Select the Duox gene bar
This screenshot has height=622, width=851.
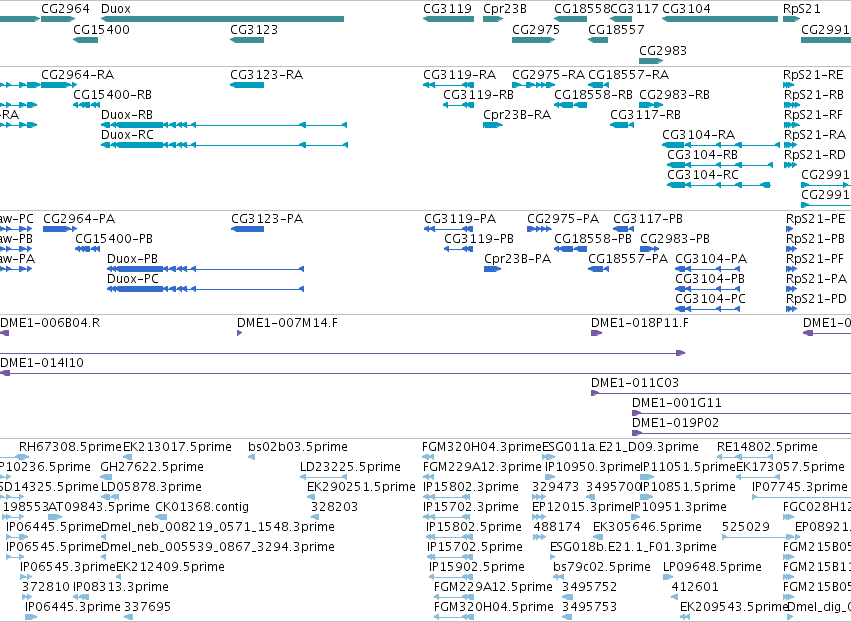[223, 19]
